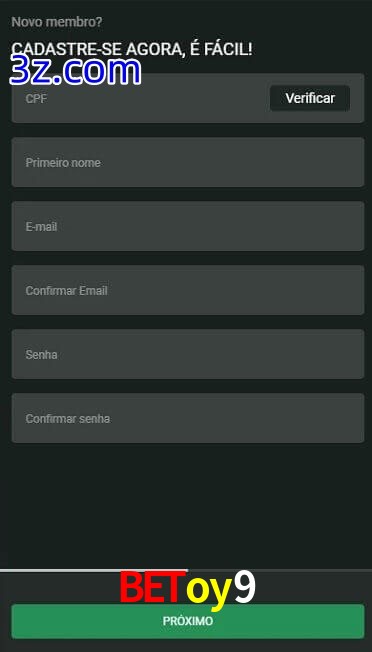Click the Confirmar Email placeholder label
This screenshot has height=652, width=372.
pyautogui.click(x=67, y=291)
